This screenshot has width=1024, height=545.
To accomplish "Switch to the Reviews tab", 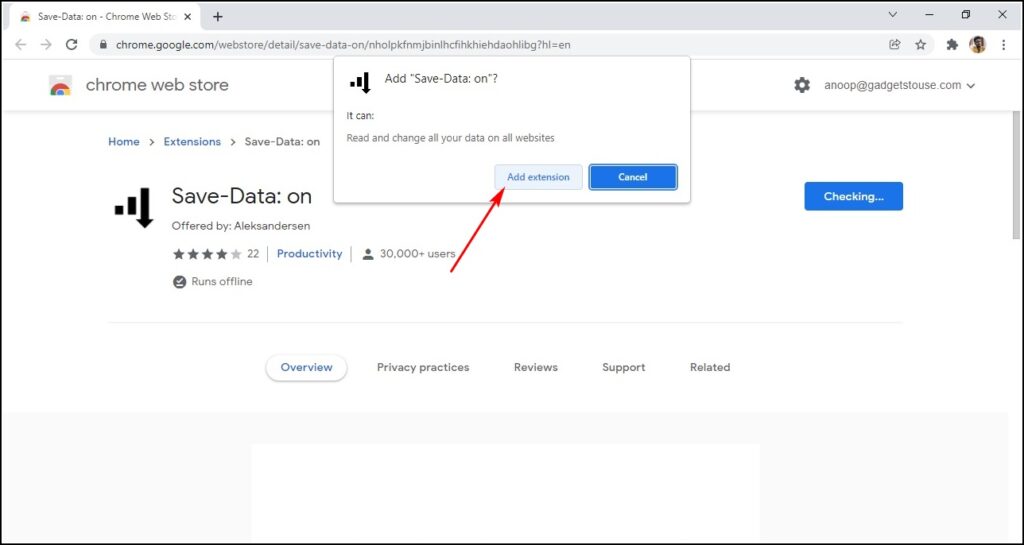I will (x=536, y=367).
